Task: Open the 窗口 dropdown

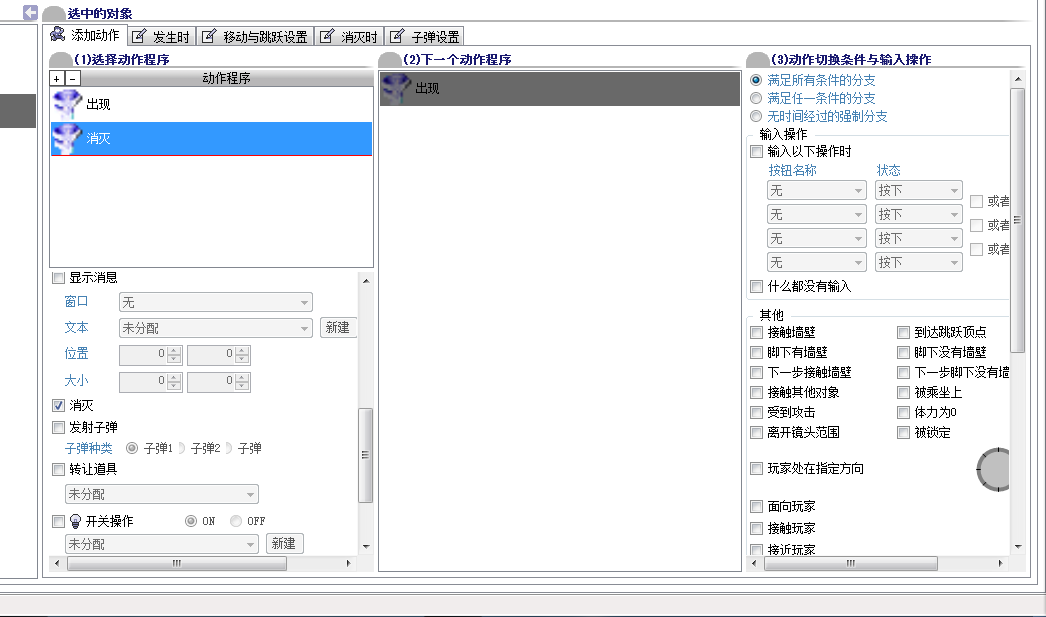Action: 215,302
